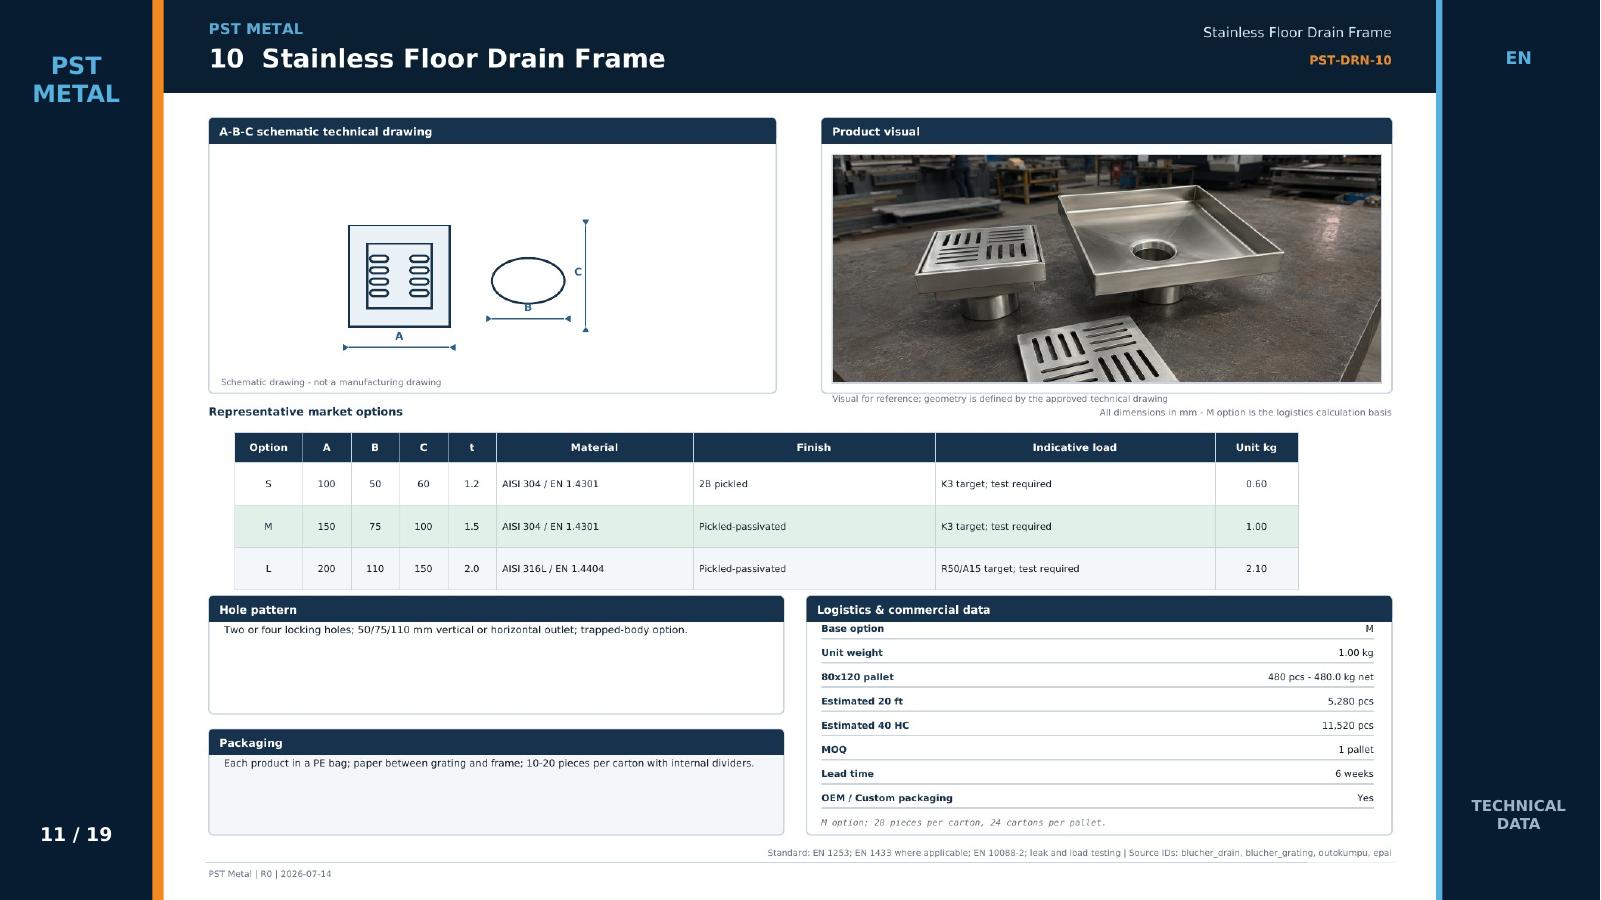Click the M option pieces per carton note
This screenshot has width=1601, height=900.
(x=963, y=823)
